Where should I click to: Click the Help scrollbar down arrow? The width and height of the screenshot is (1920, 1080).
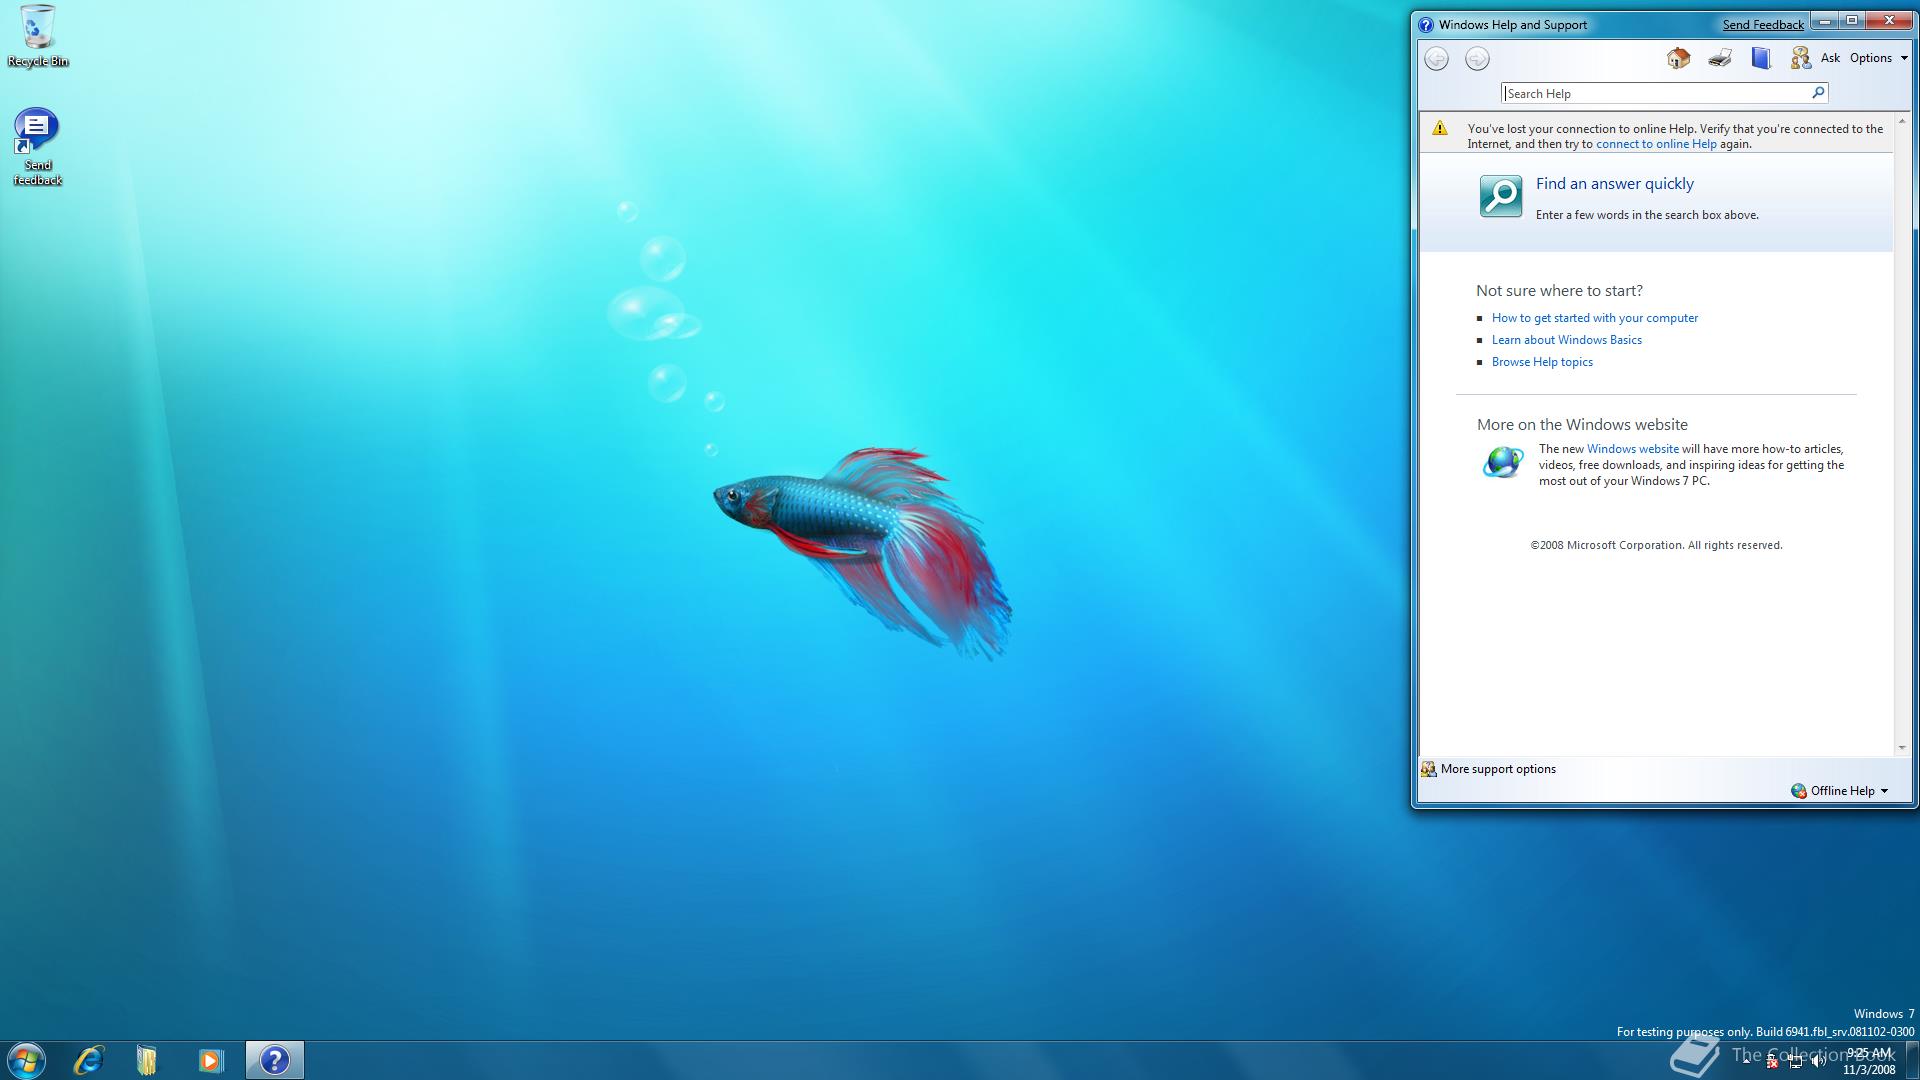[1902, 748]
